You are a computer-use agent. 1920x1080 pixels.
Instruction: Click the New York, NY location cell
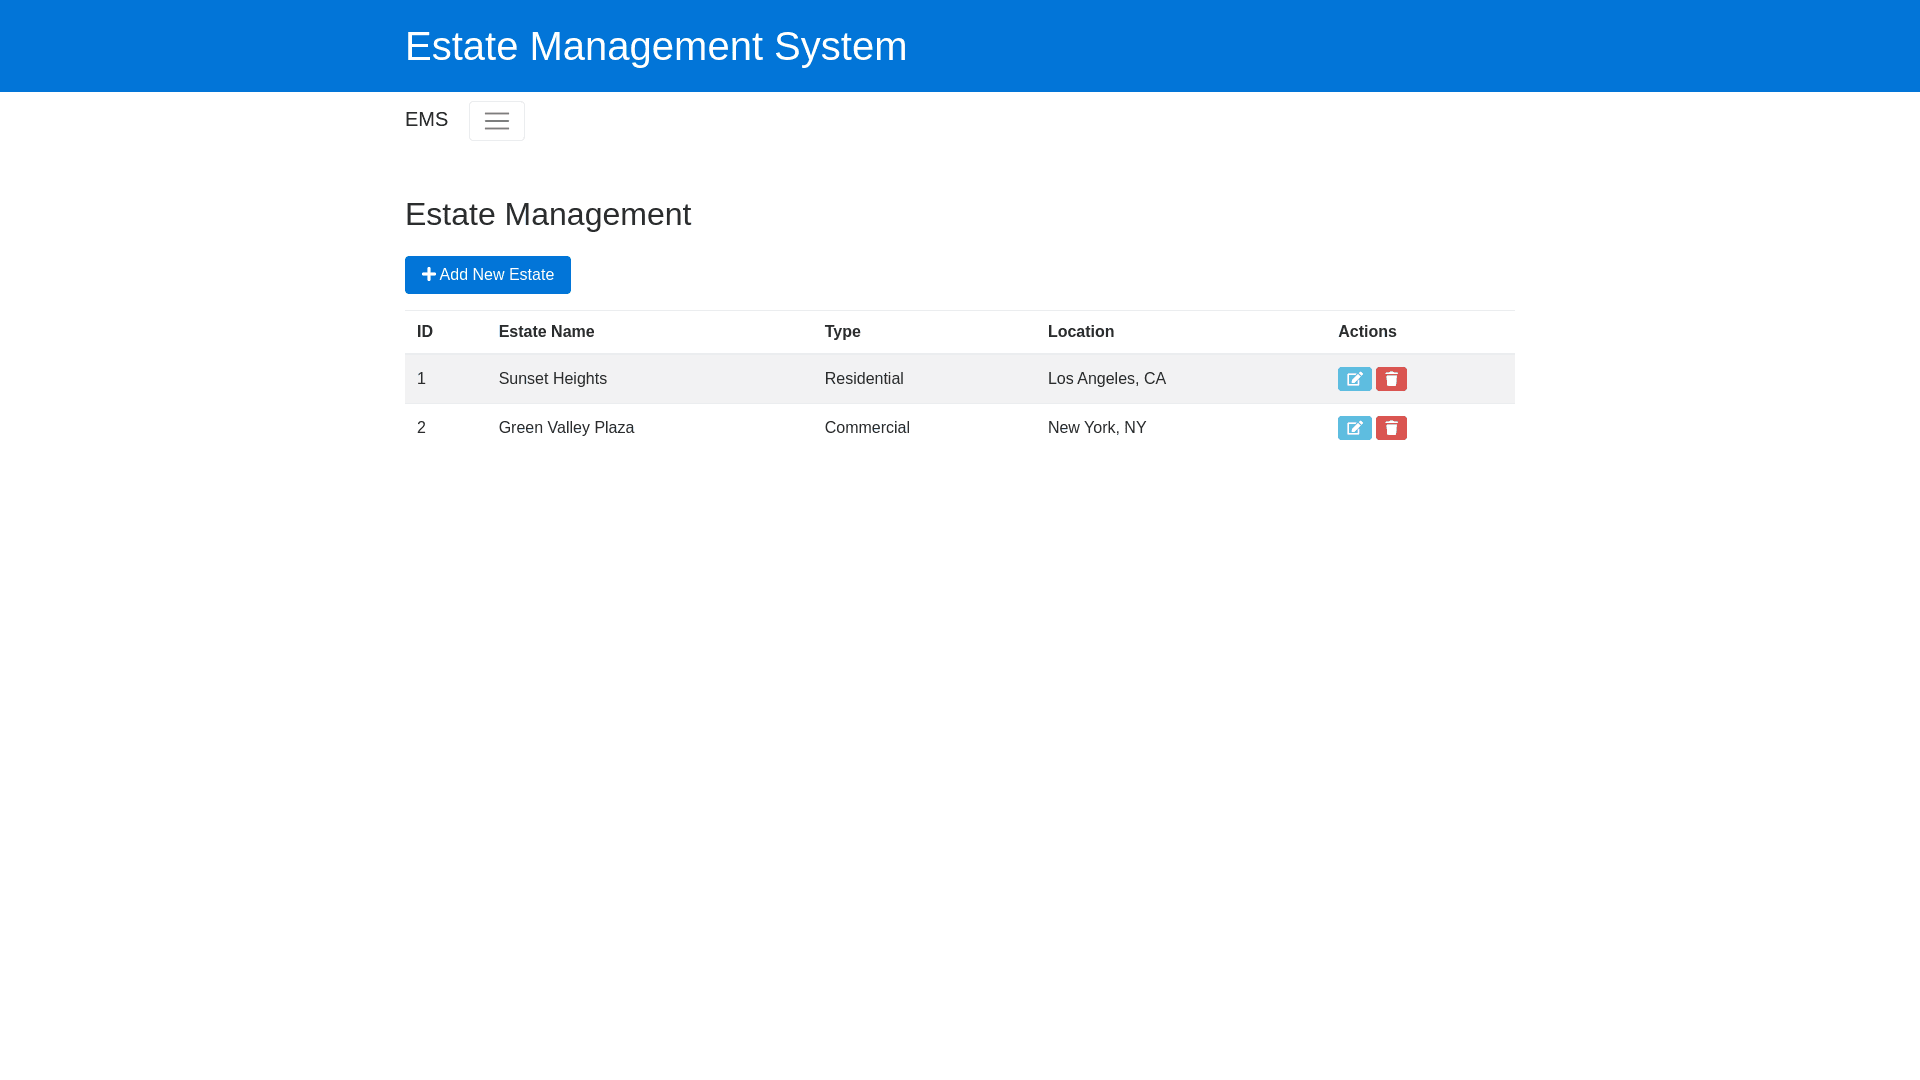coord(1096,428)
